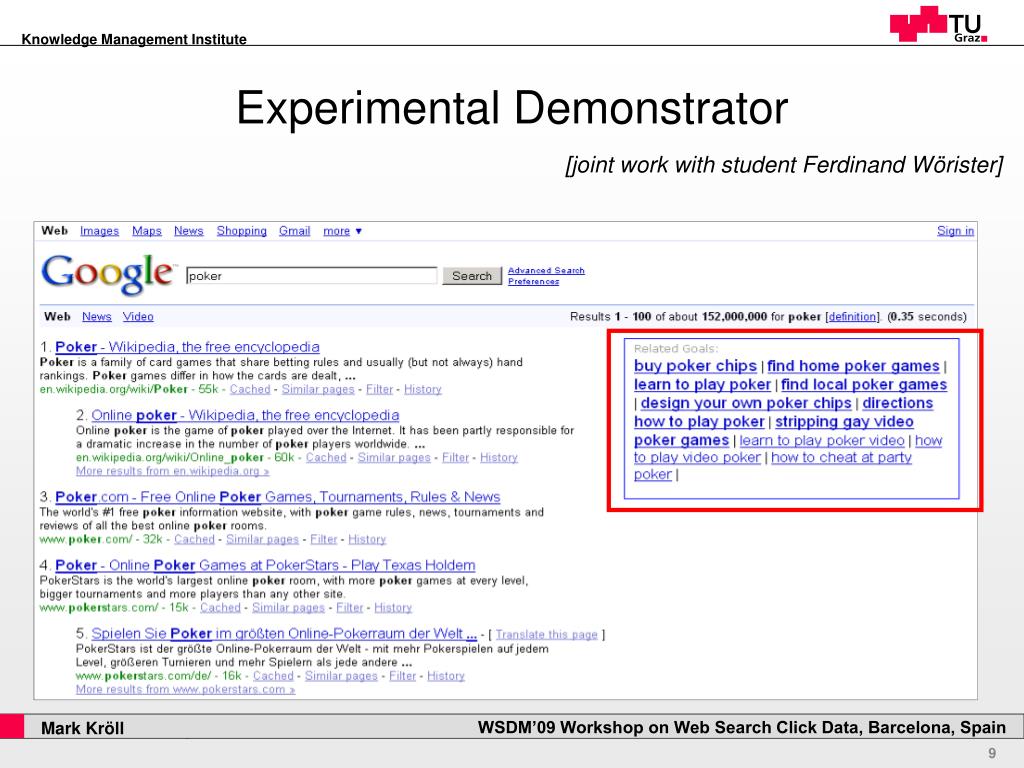Open the Shopping link in the top bar

pos(242,231)
